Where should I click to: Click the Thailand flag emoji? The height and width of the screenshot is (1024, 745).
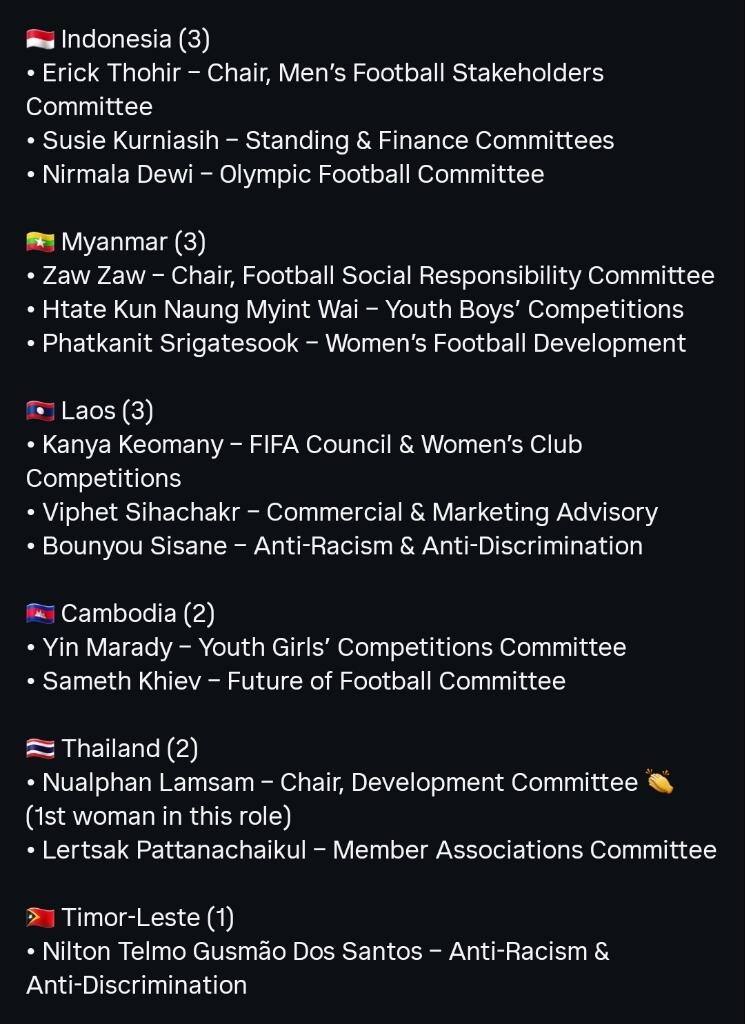pyautogui.click(x=40, y=749)
